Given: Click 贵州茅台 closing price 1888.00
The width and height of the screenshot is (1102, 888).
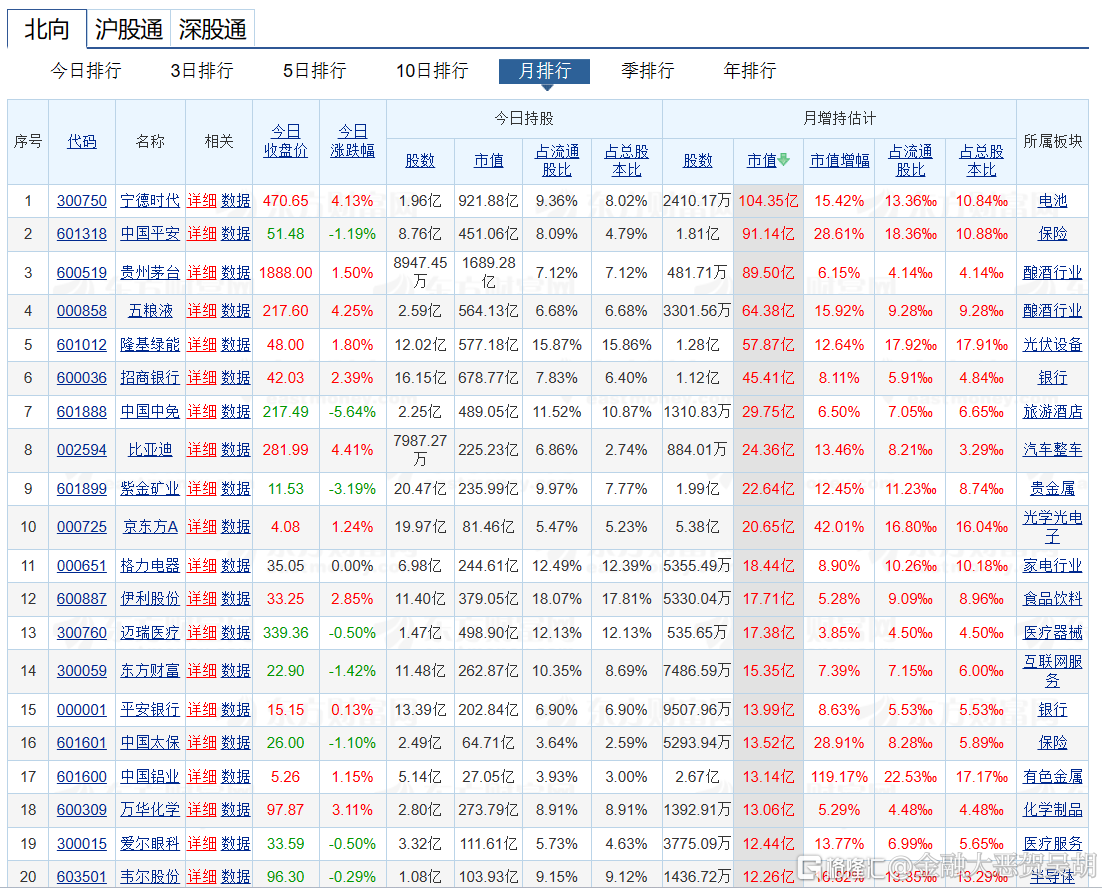Looking at the screenshot, I should (285, 273).
